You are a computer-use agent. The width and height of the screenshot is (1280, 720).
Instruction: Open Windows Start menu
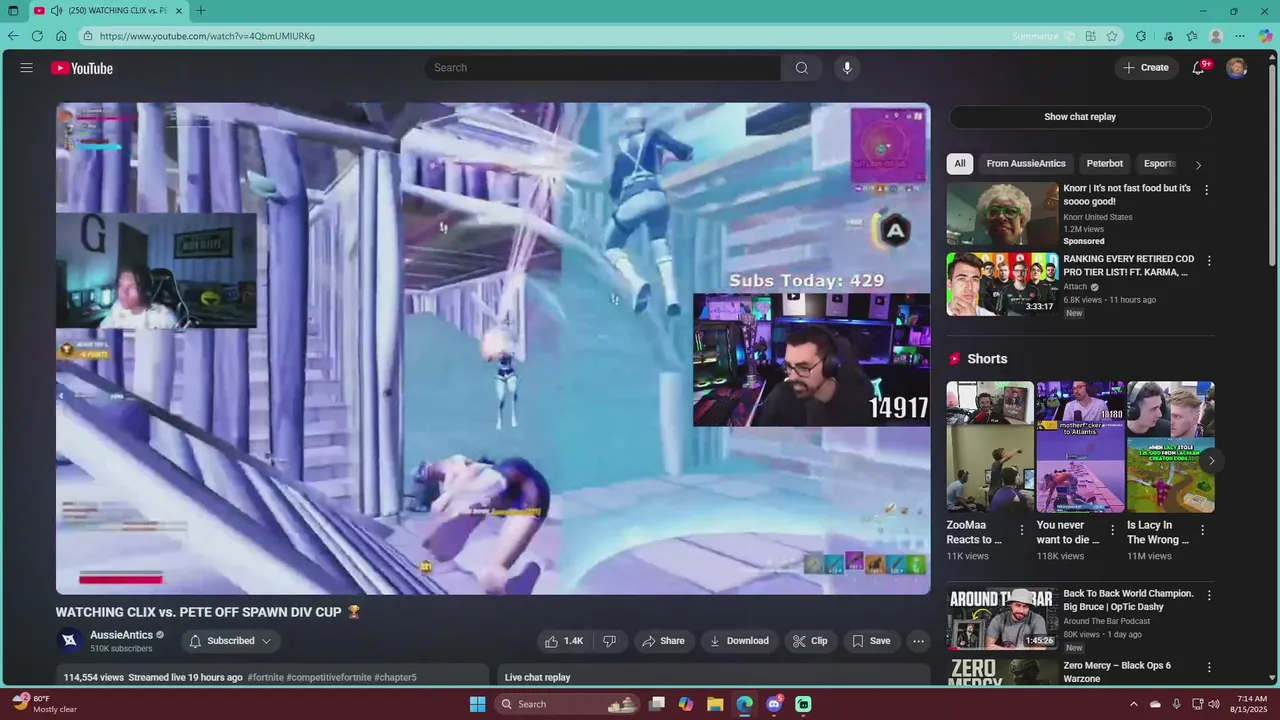coord(477,704)
